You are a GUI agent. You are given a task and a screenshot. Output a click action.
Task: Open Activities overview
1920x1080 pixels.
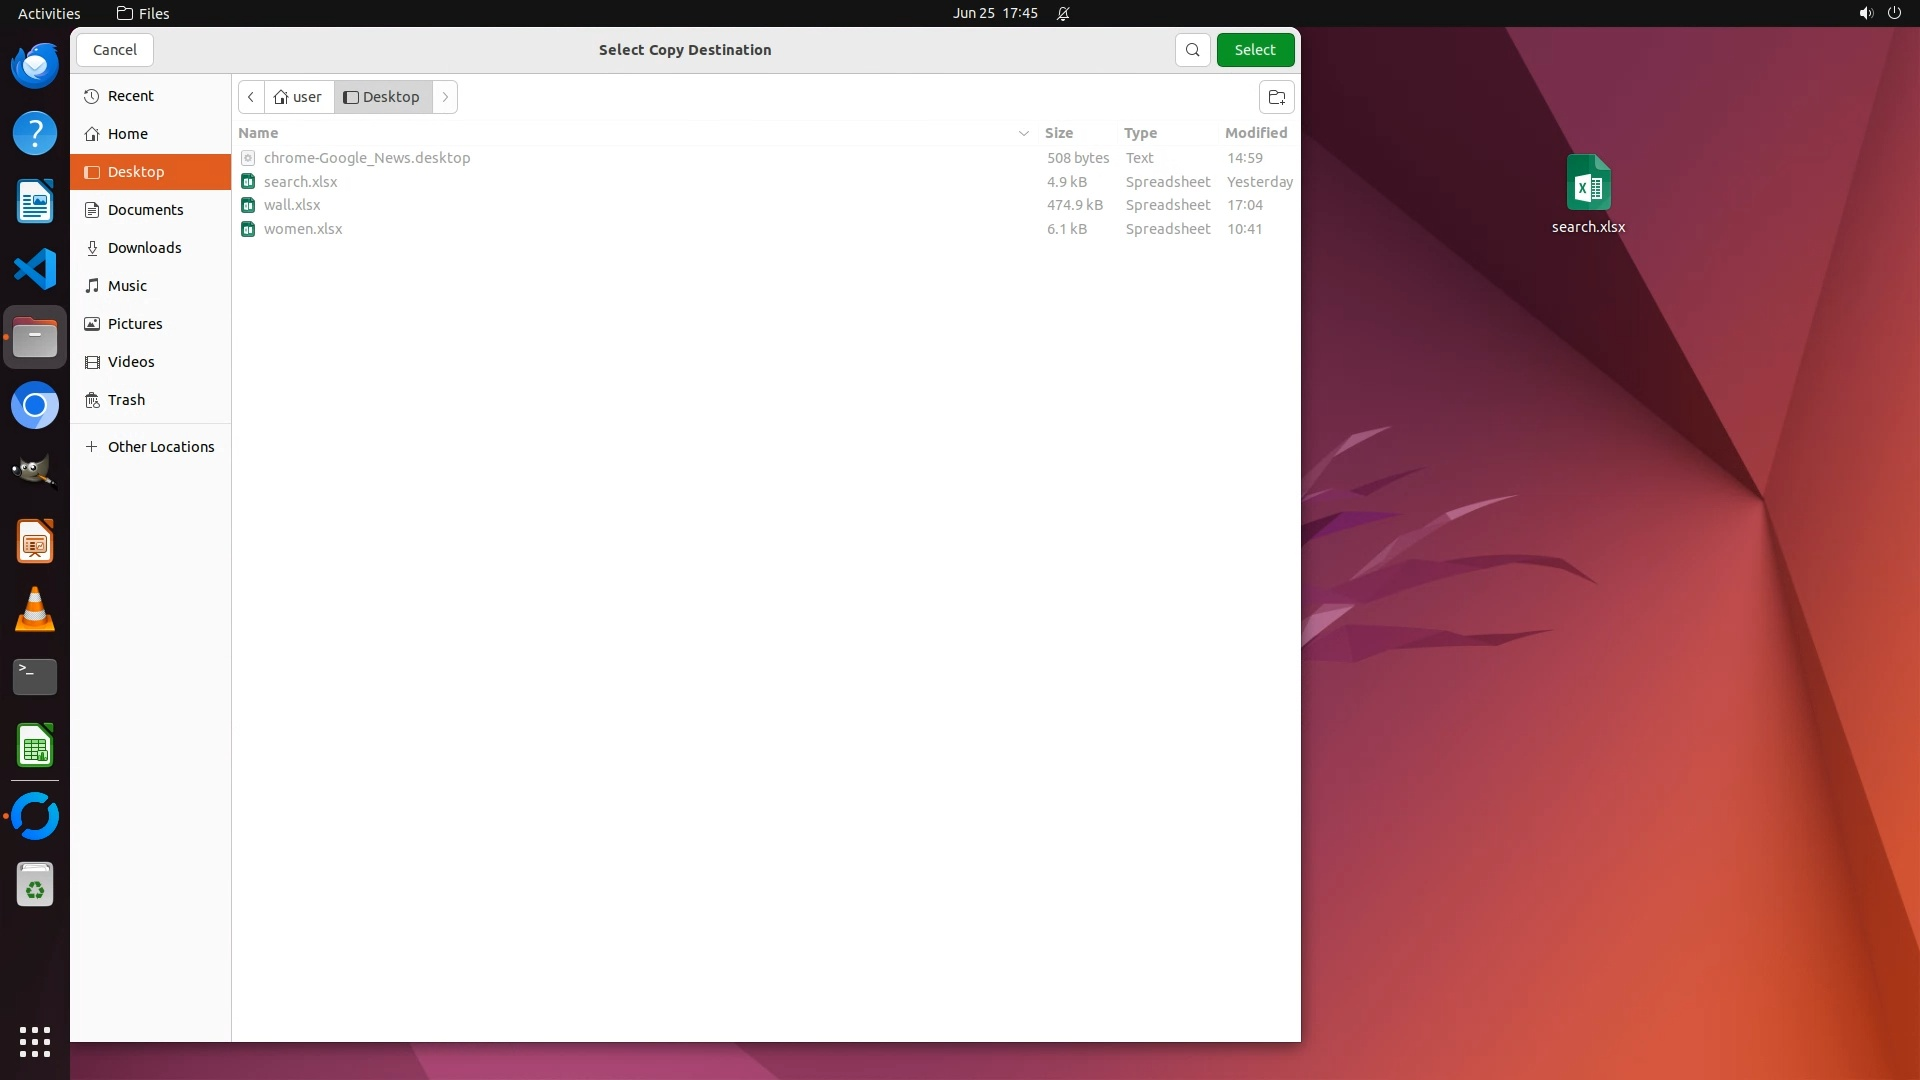click(49, 14)
